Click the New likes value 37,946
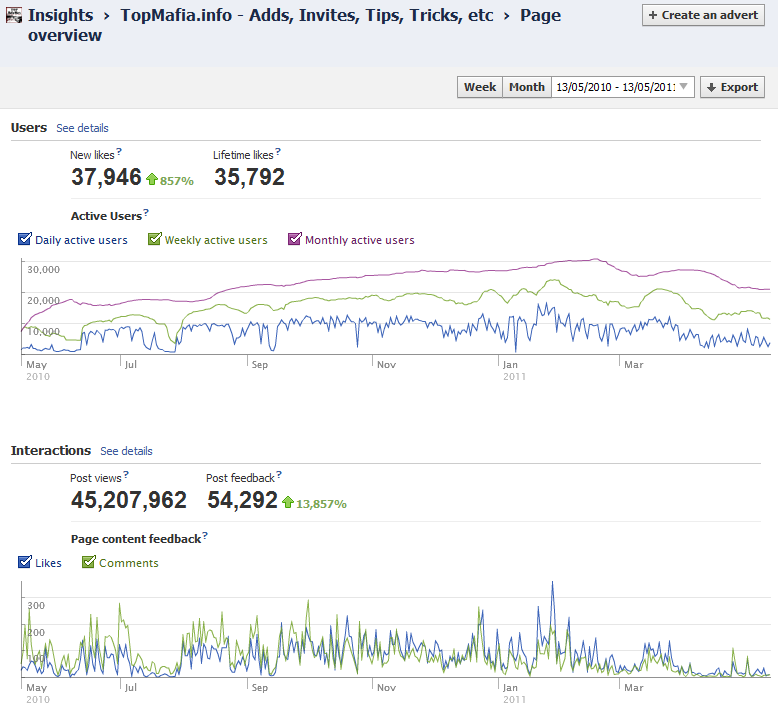 click(106, 177)
